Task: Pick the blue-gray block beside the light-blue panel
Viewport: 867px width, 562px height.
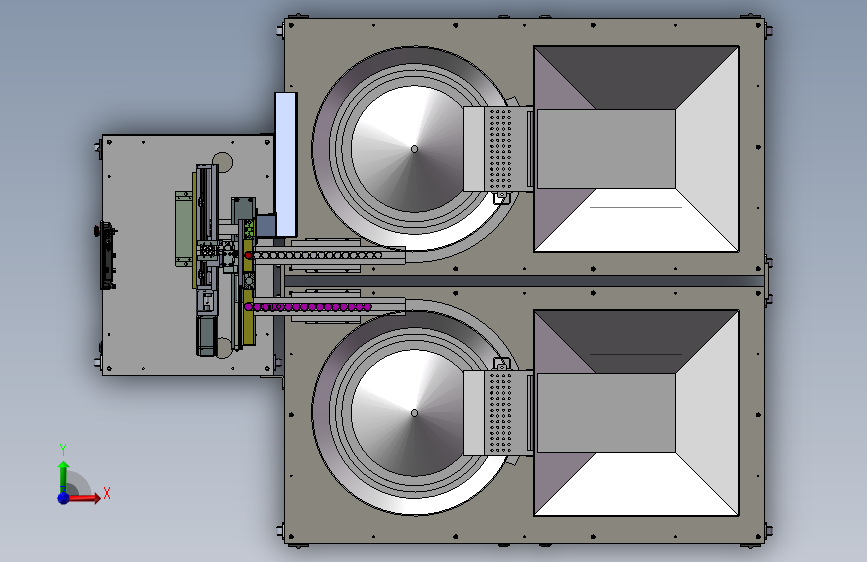Action: 267,225
